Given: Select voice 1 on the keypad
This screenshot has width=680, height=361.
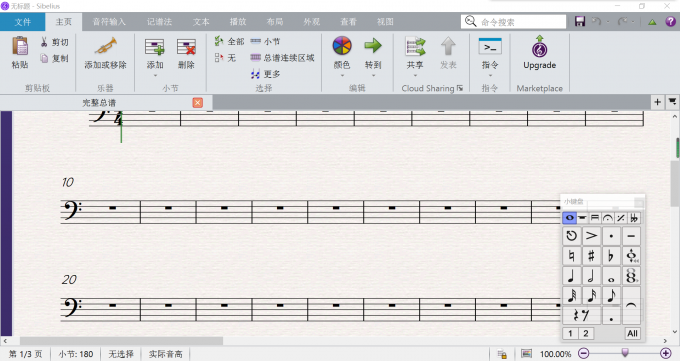Looking at the screenshot, I should pos(570,333).
